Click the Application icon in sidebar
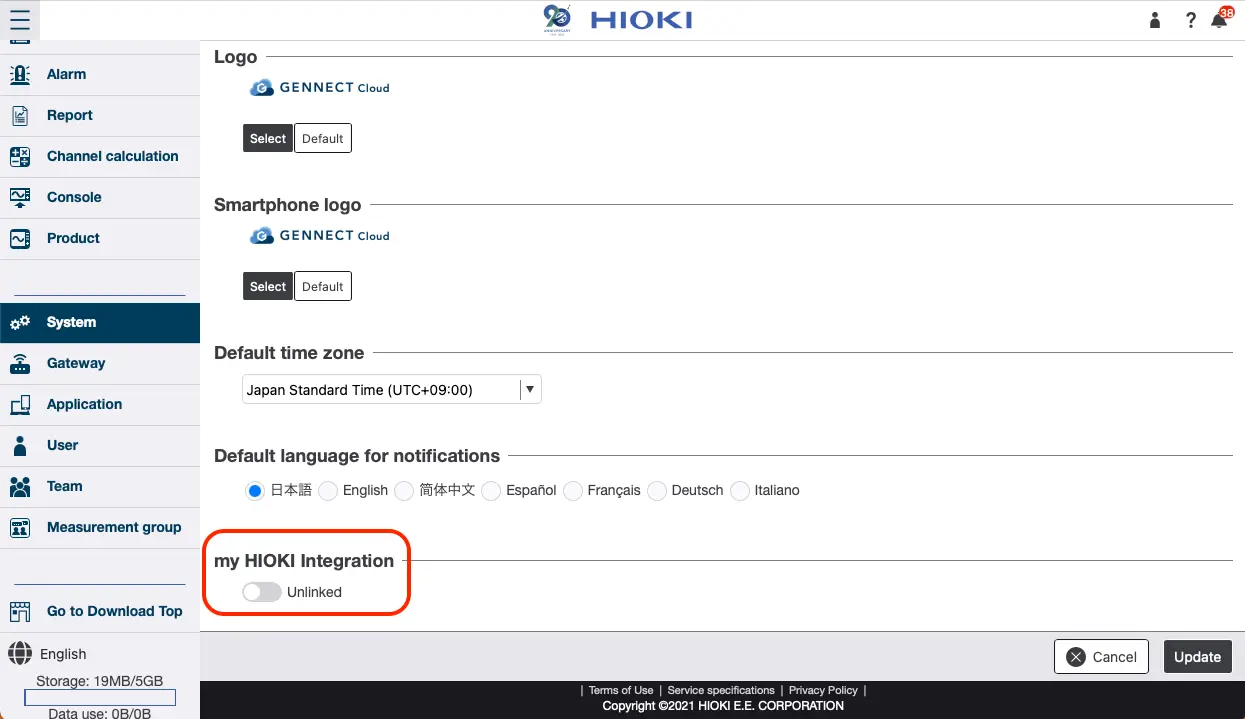This screenshot has height=719, width=1245. (20, 404)
